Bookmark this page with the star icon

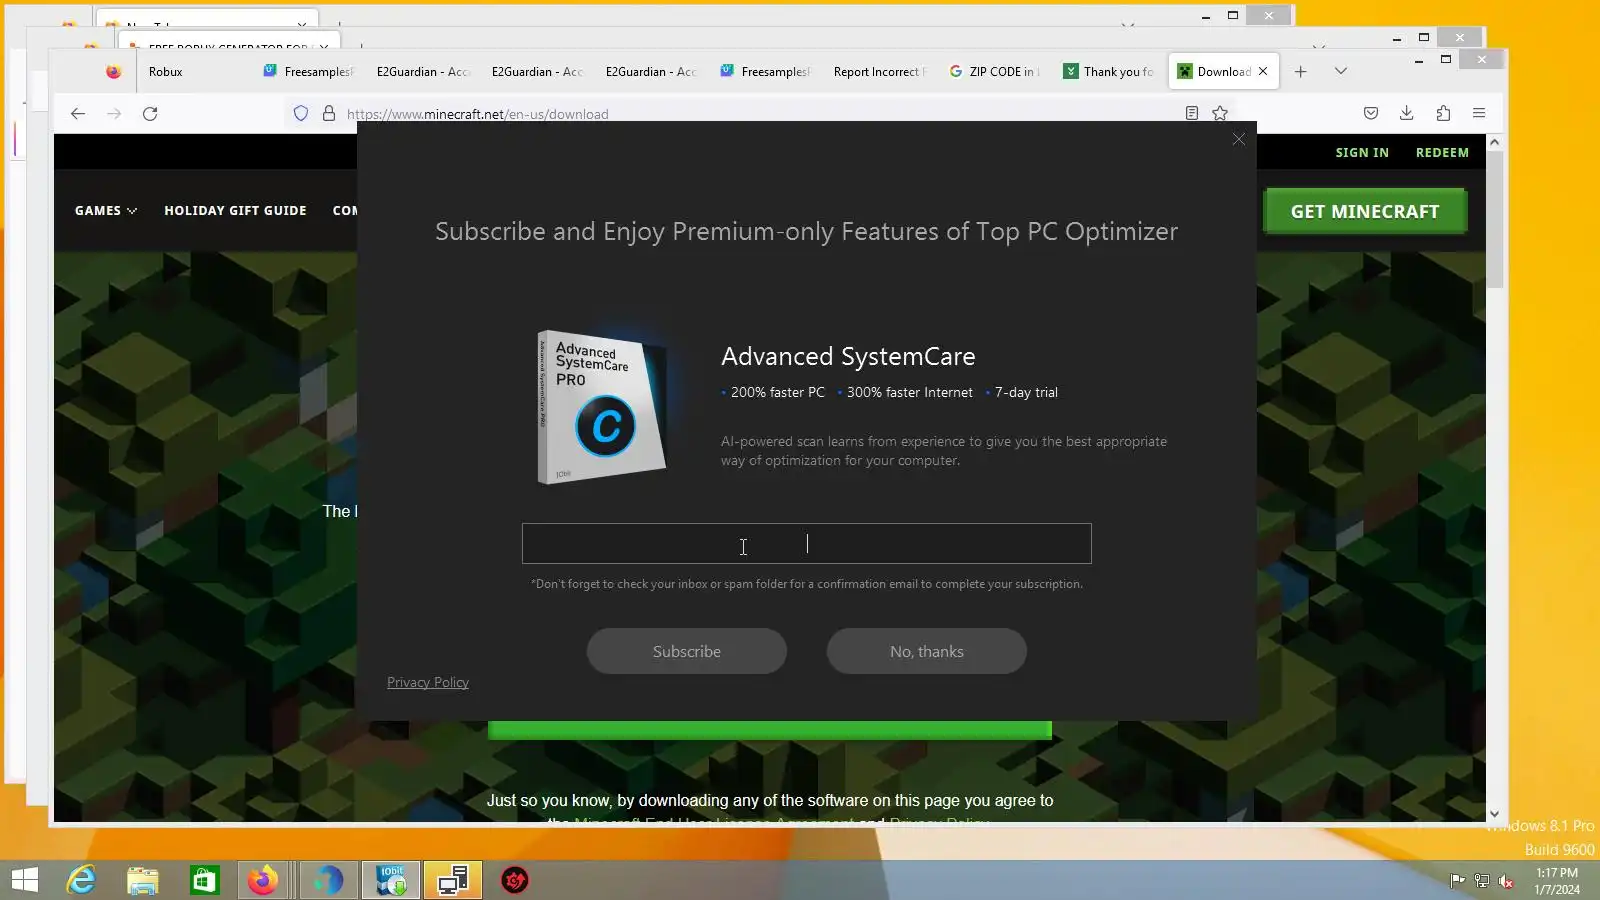pos(1220,113)
